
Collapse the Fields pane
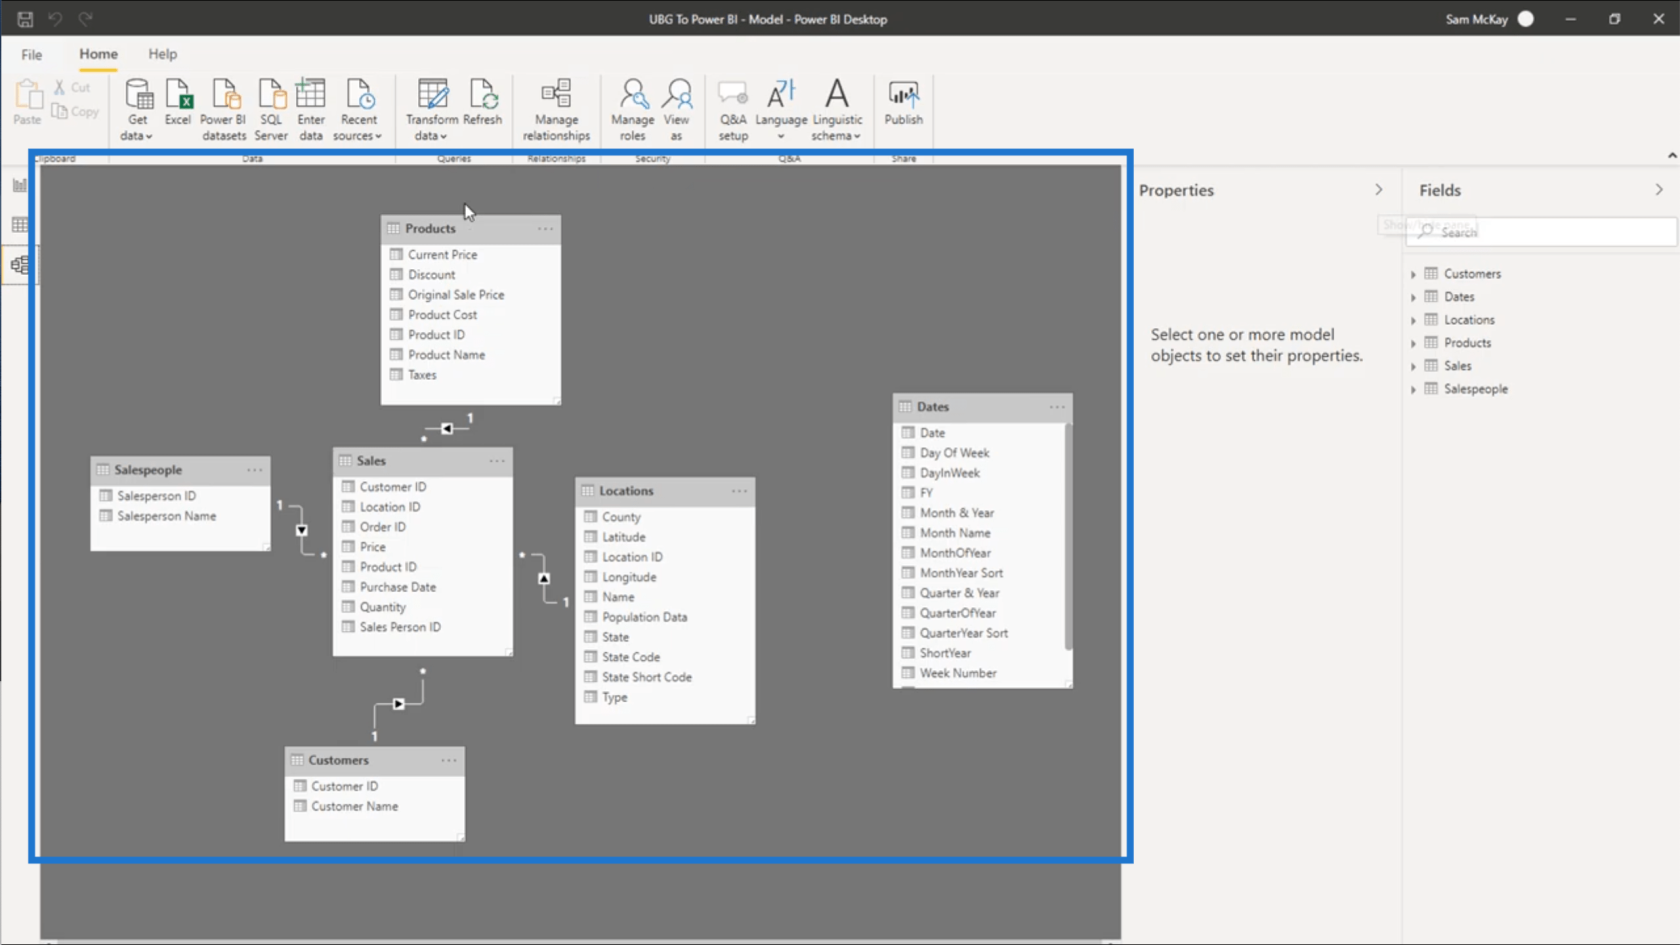coord(1659,190)
